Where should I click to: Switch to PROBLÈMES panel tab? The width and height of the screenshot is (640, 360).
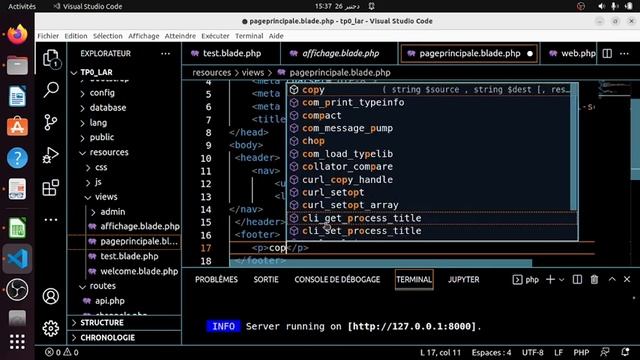tap(216, 280)
